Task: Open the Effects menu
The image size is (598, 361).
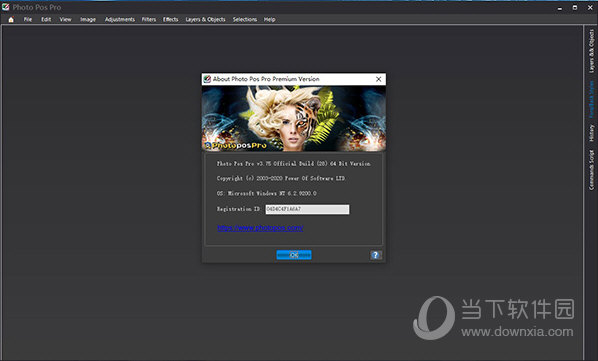Action: click(x=170, y=19)
